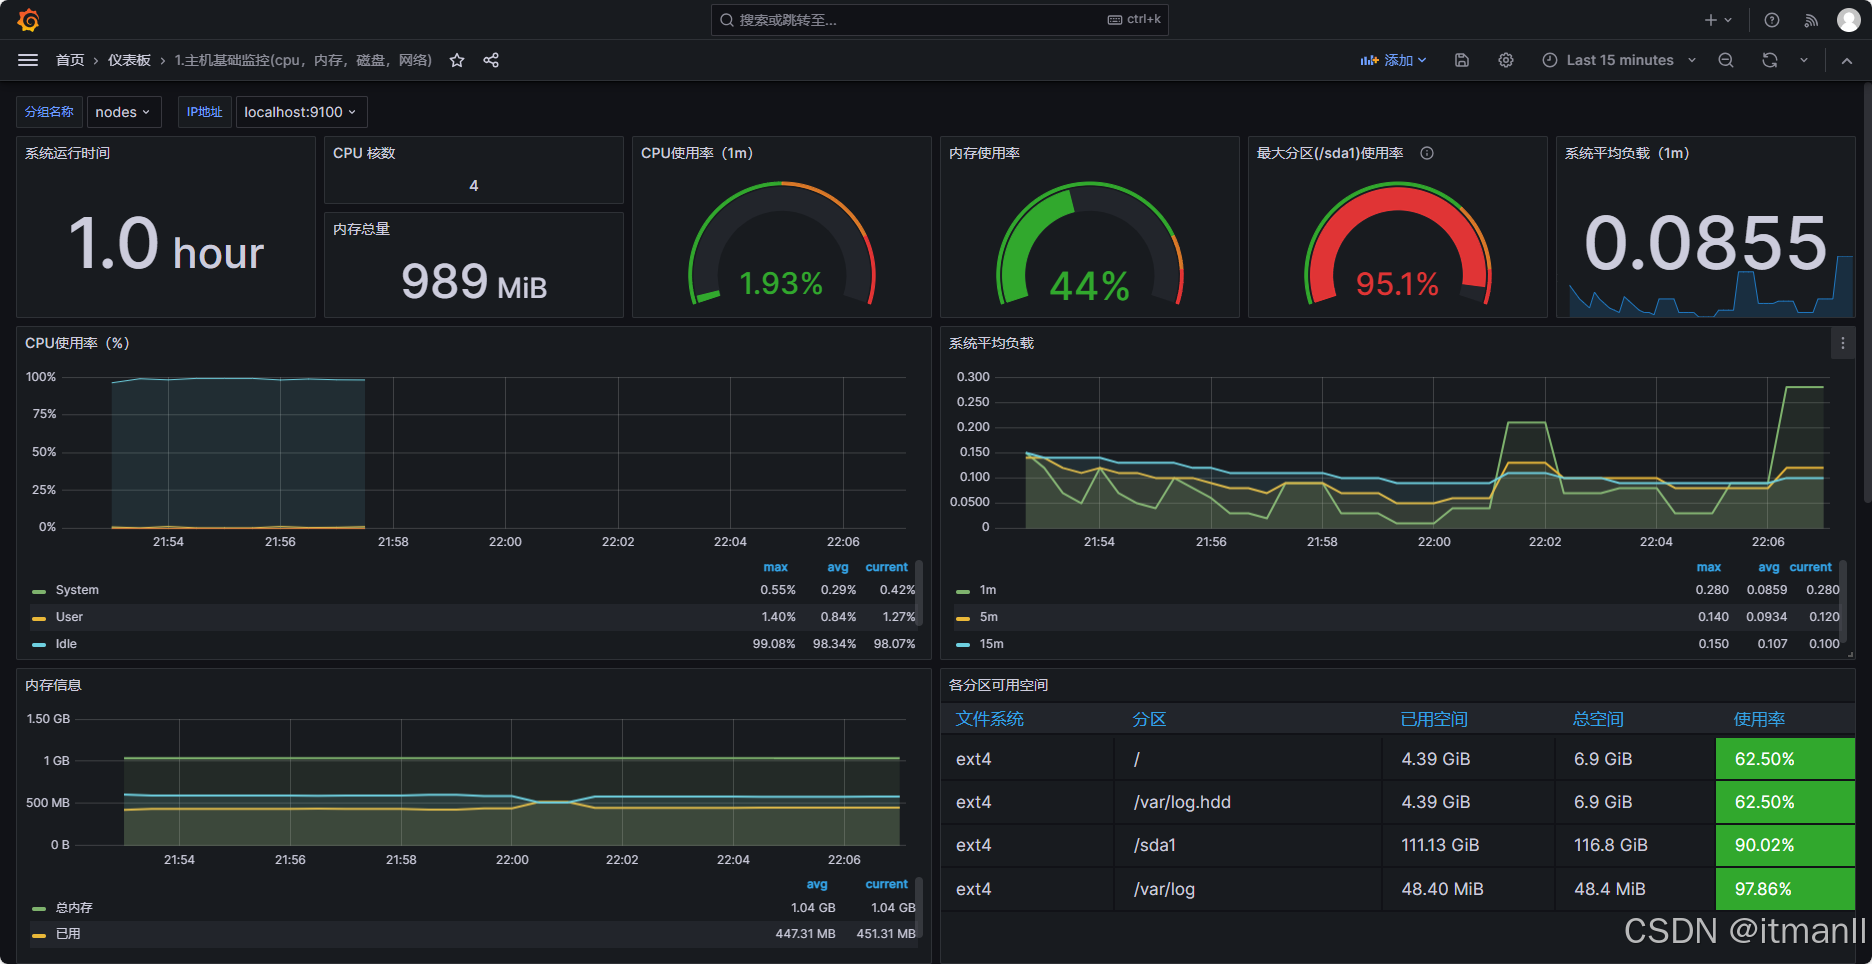Image resolution: width=1872 pixels, height=964 pixels.
Task: Open the 系统平均负载 panel three-dot menu
Action: click(x=1843, y=343)
